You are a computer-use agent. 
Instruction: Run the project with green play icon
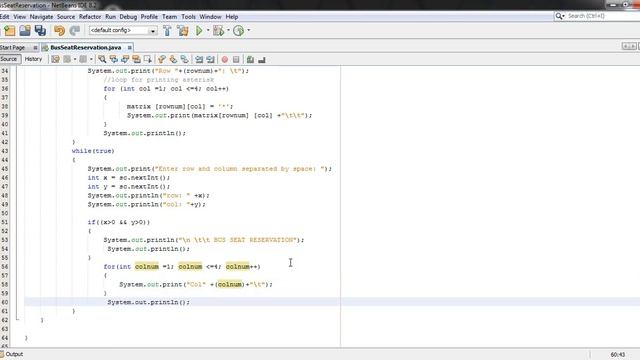tap(199, 31)
